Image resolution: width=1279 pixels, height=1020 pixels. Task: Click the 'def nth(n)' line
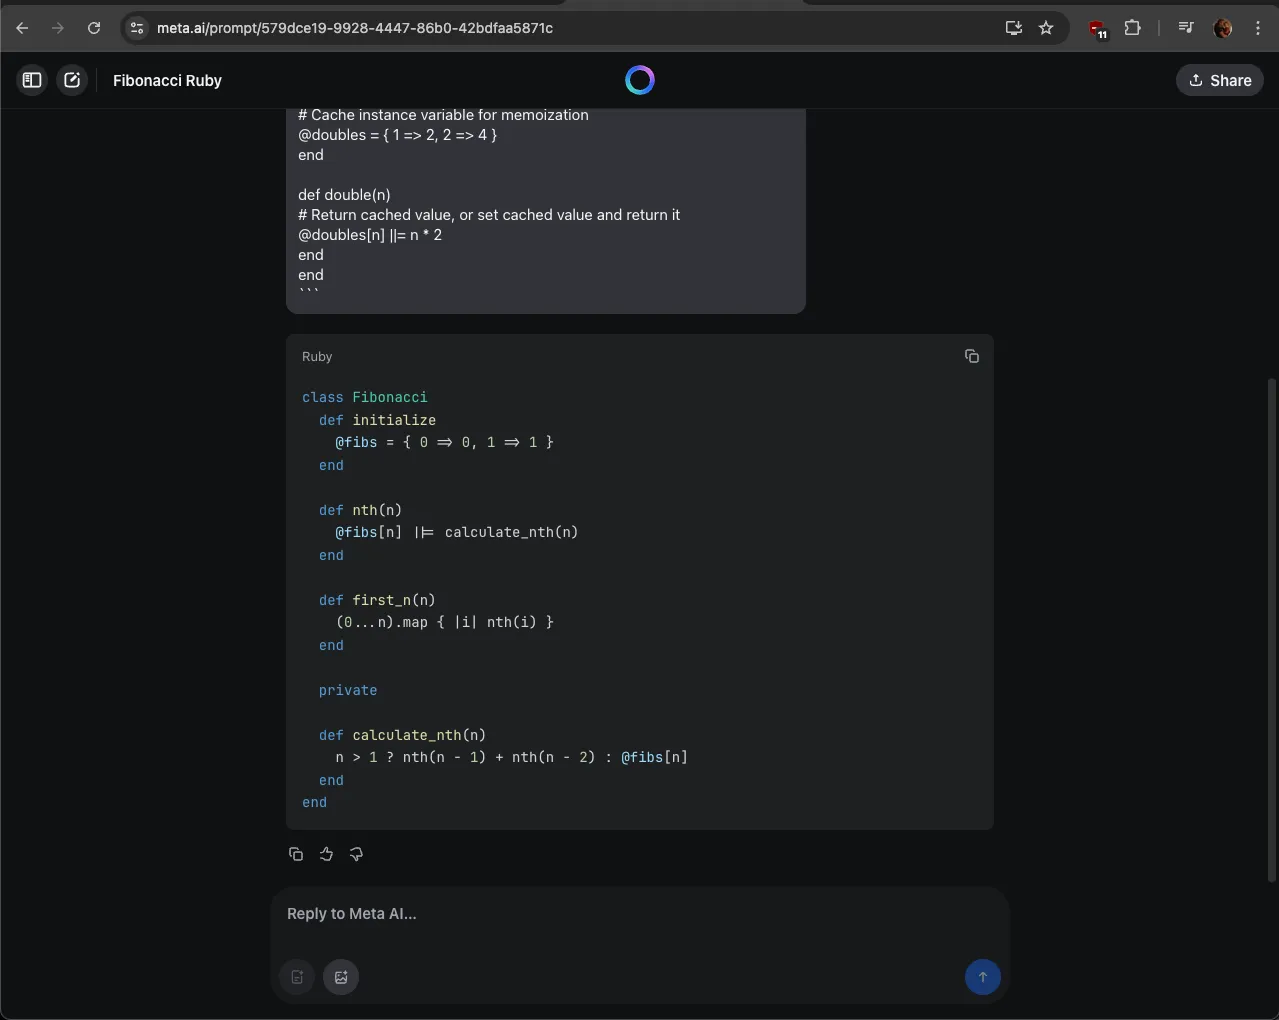pos(360,510)
